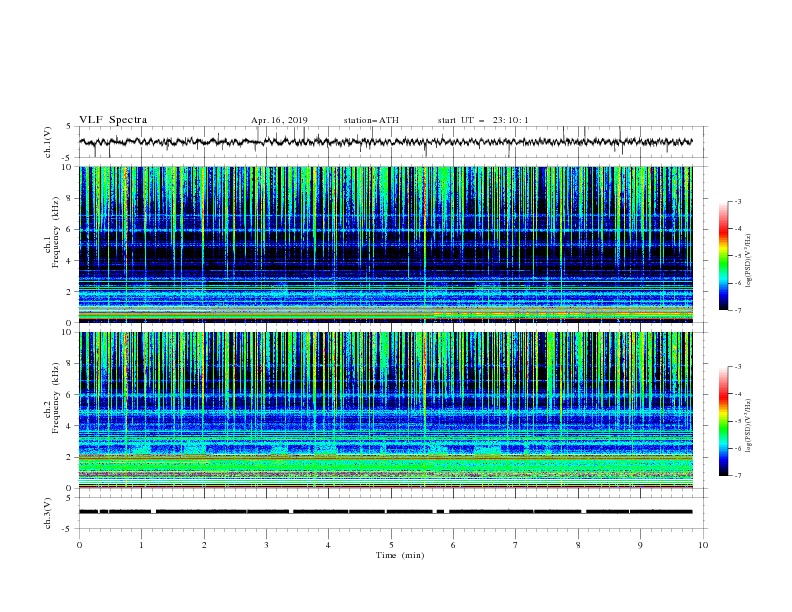Click the 'start UT = 23:10:1' label
The image size is (792, 612).
coord(483,120)
